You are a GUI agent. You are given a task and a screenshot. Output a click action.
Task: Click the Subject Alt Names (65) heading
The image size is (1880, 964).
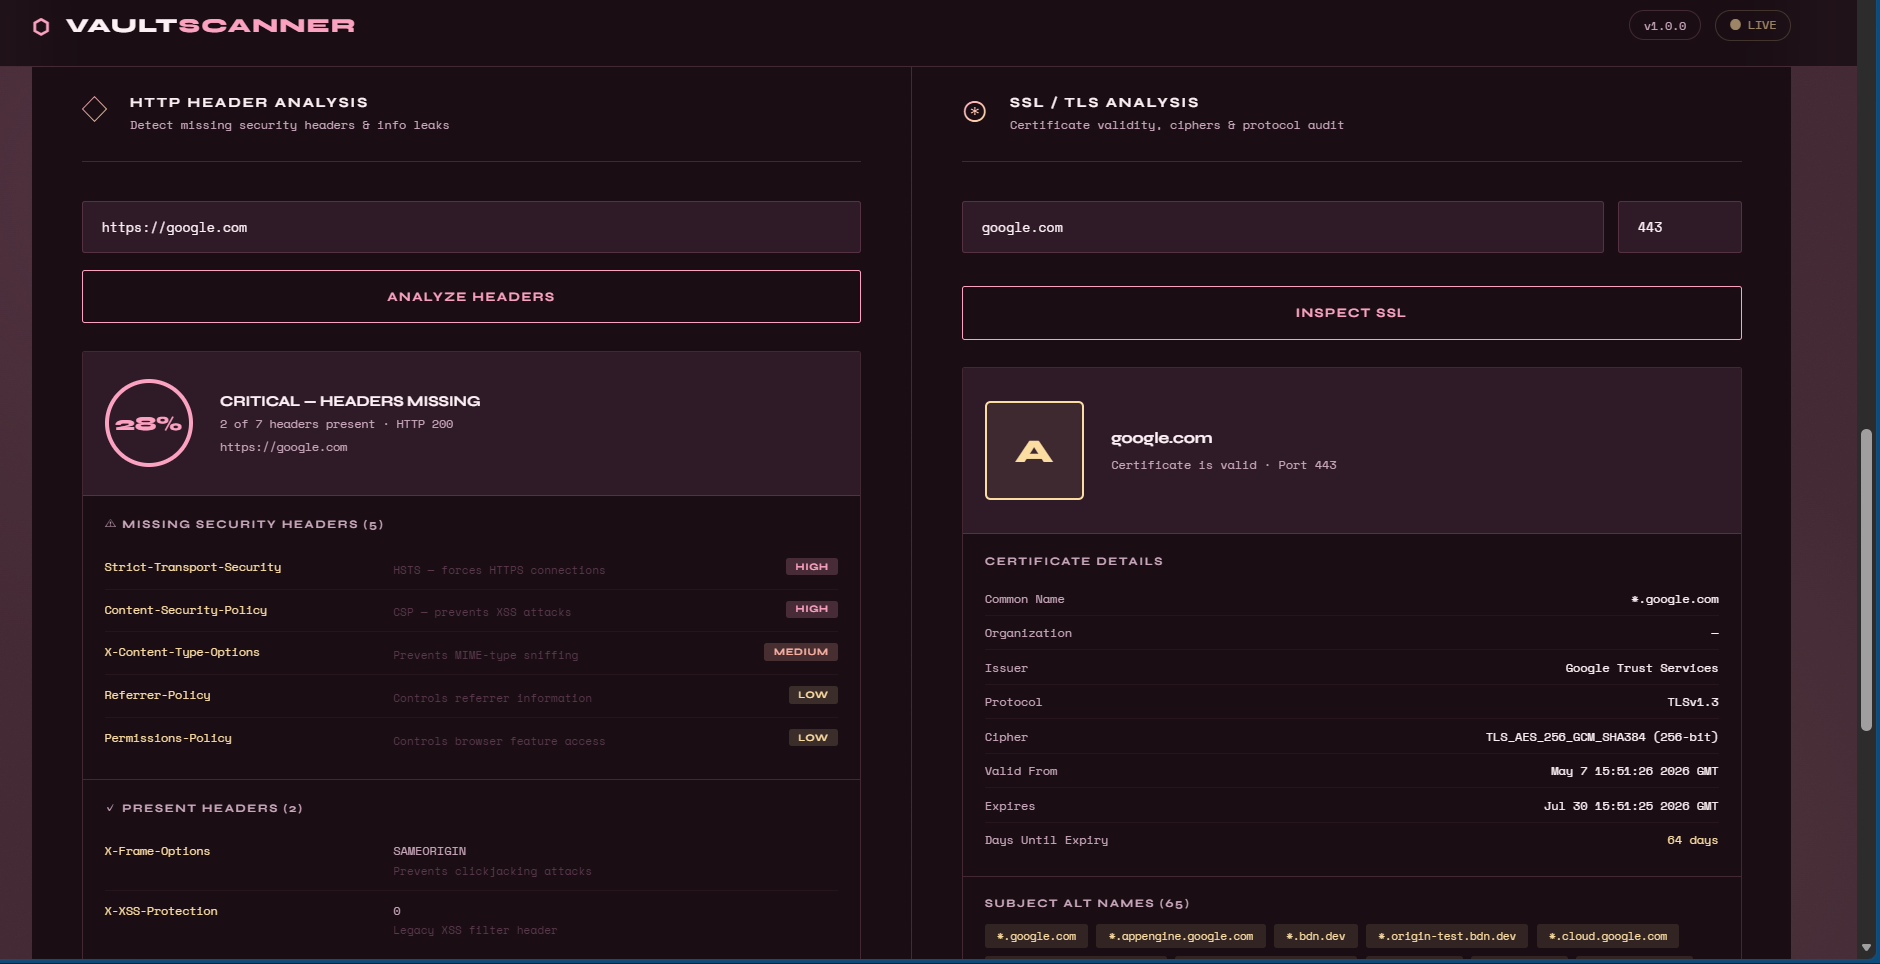1087,903
